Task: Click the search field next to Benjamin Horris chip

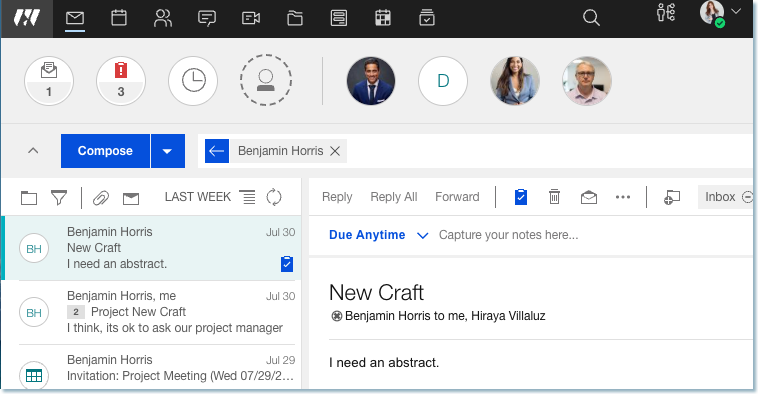Action: pyautogui.click(x=549, y=151)
